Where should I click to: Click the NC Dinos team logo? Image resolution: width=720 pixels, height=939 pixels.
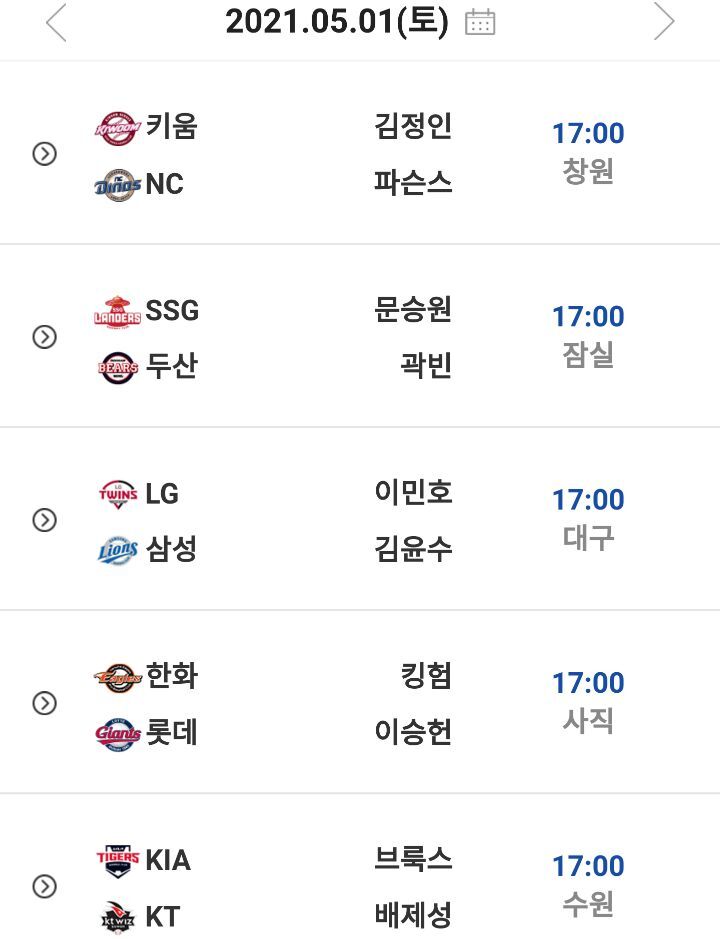118,185
